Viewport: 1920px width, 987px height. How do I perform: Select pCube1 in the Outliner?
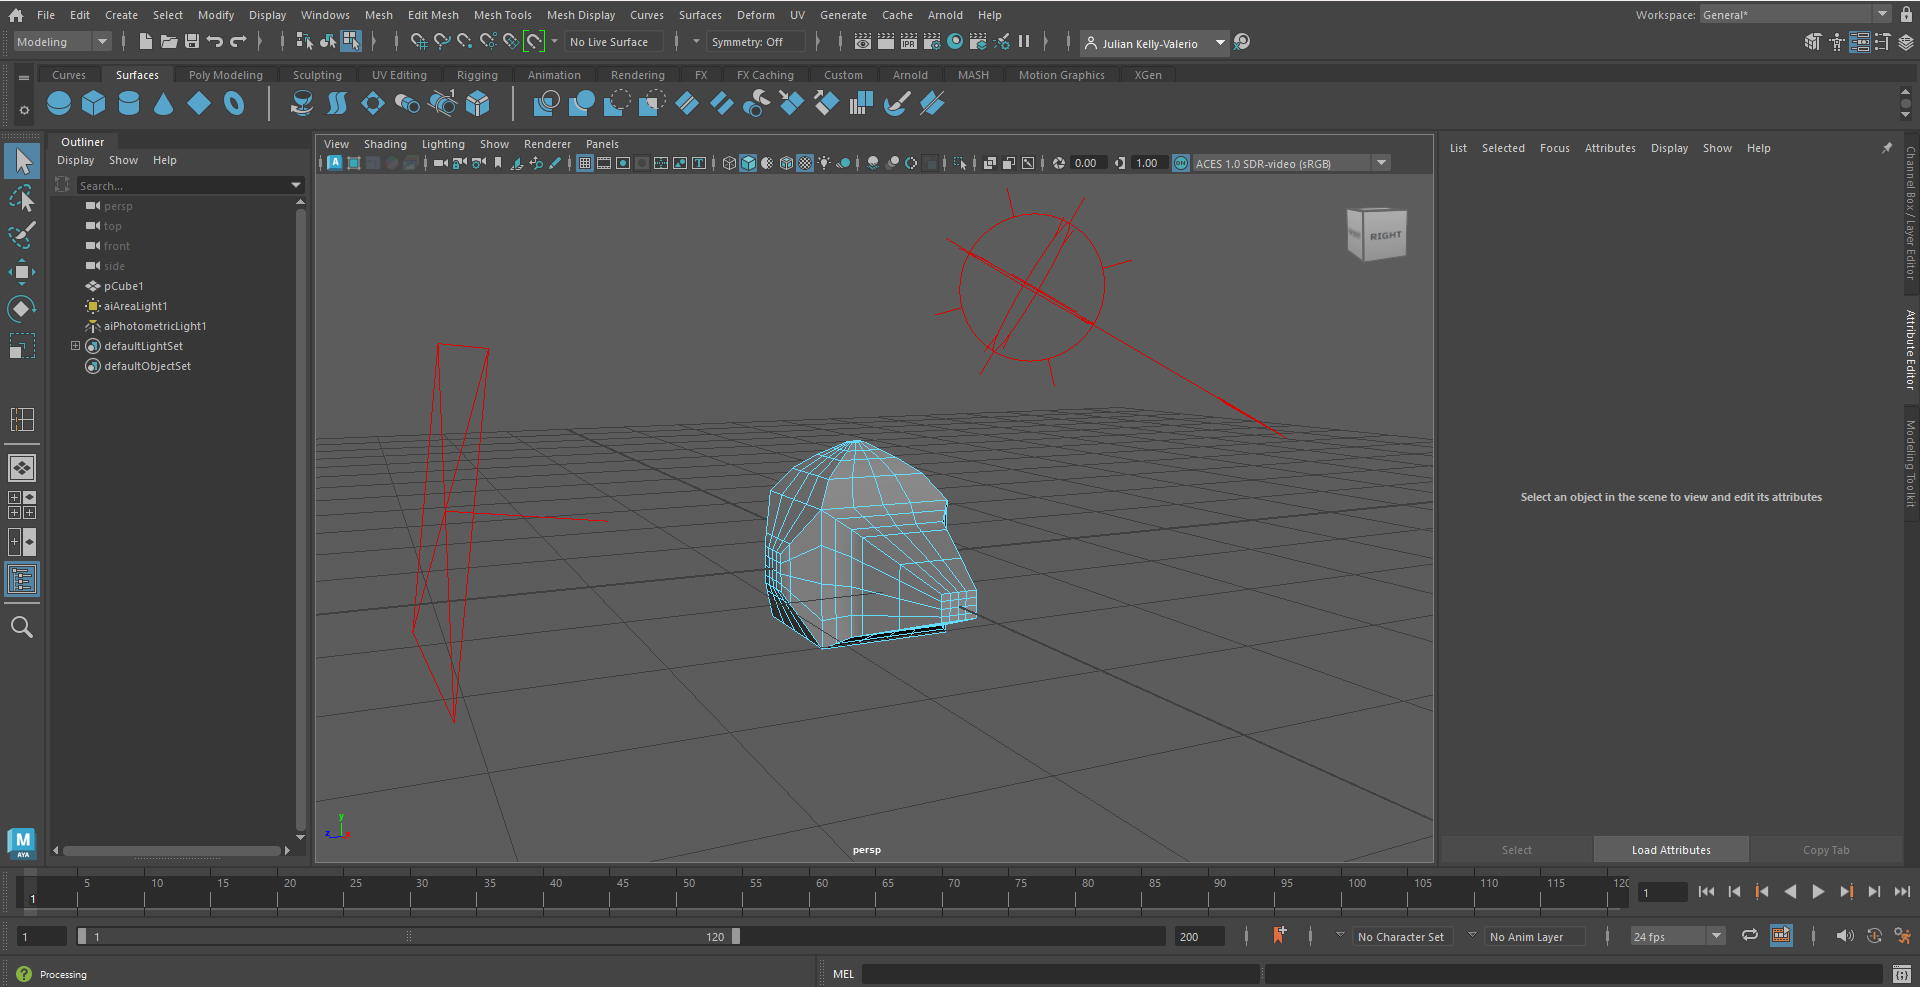point(123,286)
